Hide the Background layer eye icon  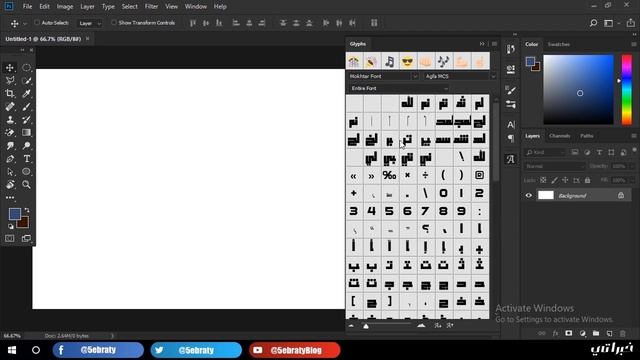pyautogui.click(x=529, y=196)
